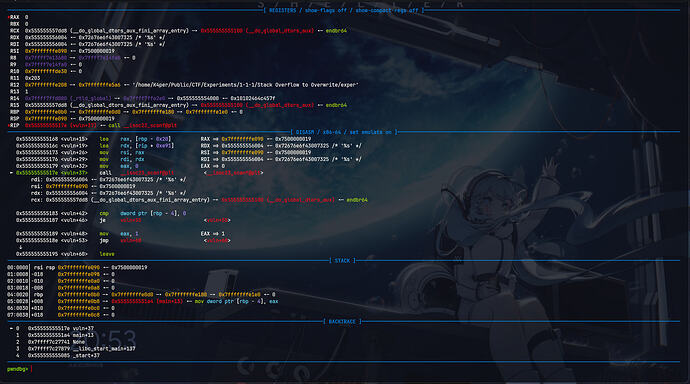This screenshot has height=384, width=690.
Task: Click the <vuln+19> disassembly label
Action: point(74,146)
